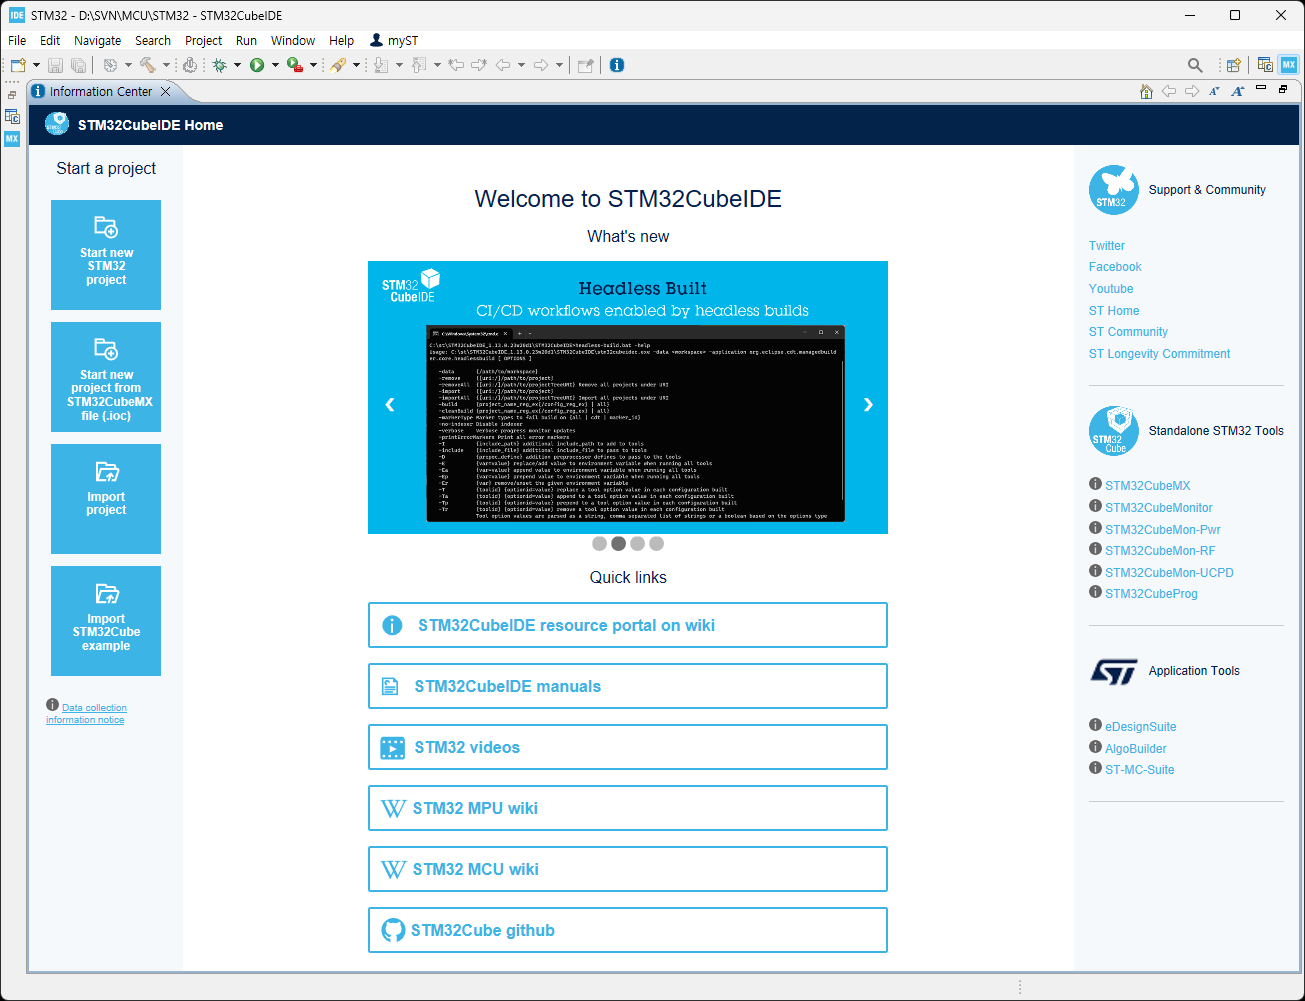The width and height of the screenshot is (1305, 1001).
Task: Switch to the MX Device Configuration perspective
Action: (1289, 65)
